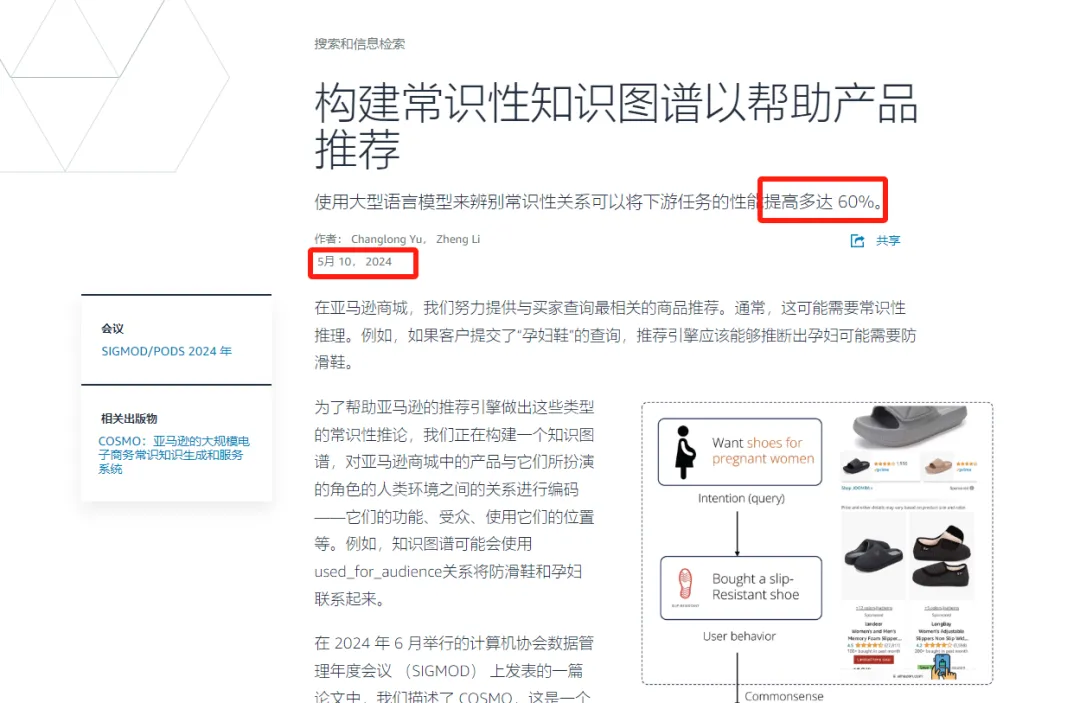The image size is (1080, 703).
Task: Click the 'Bought a slip-Resistant shoe' box
Action: 741,588
